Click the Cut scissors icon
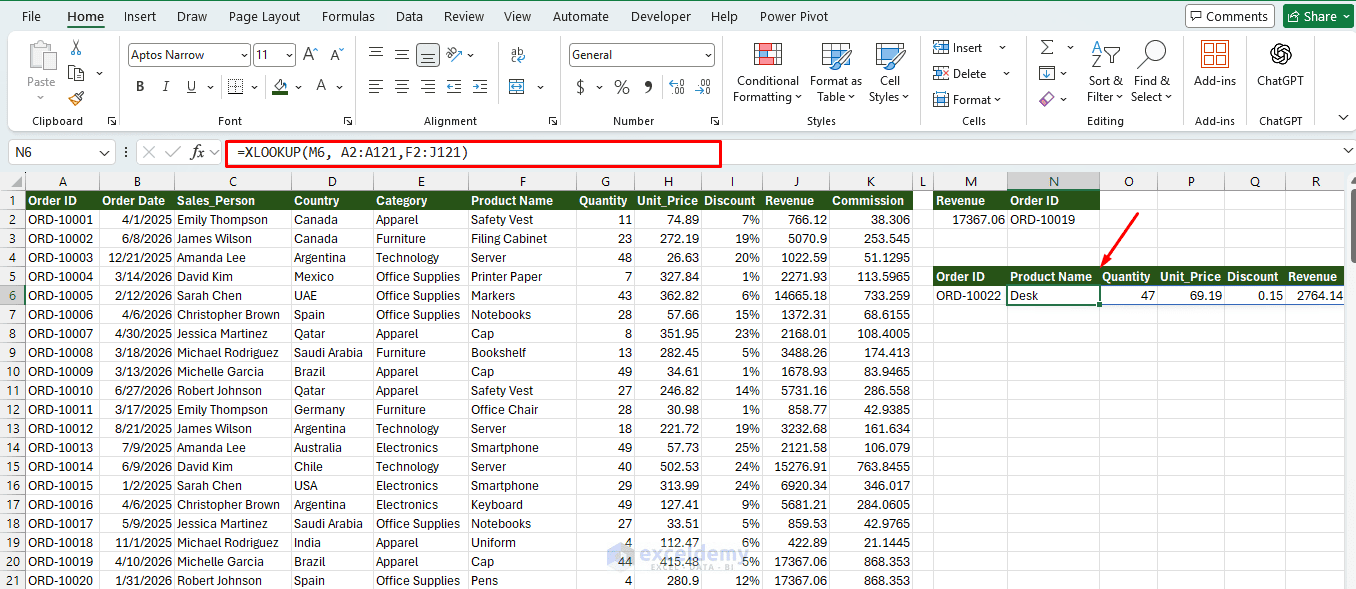 (76, 48)
